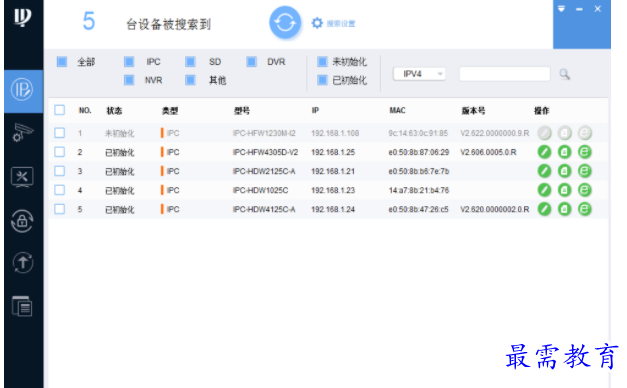Open web browser icon for 192.168.1.24
The height and width of the screenshot is (388, 627).
tap(585, 209)
